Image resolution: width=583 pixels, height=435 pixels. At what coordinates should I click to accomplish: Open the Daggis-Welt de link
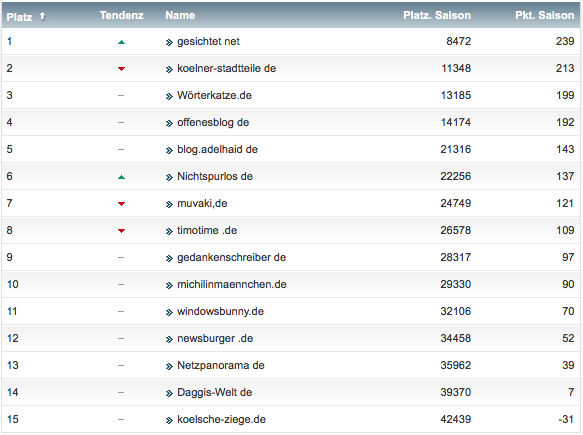215,392
